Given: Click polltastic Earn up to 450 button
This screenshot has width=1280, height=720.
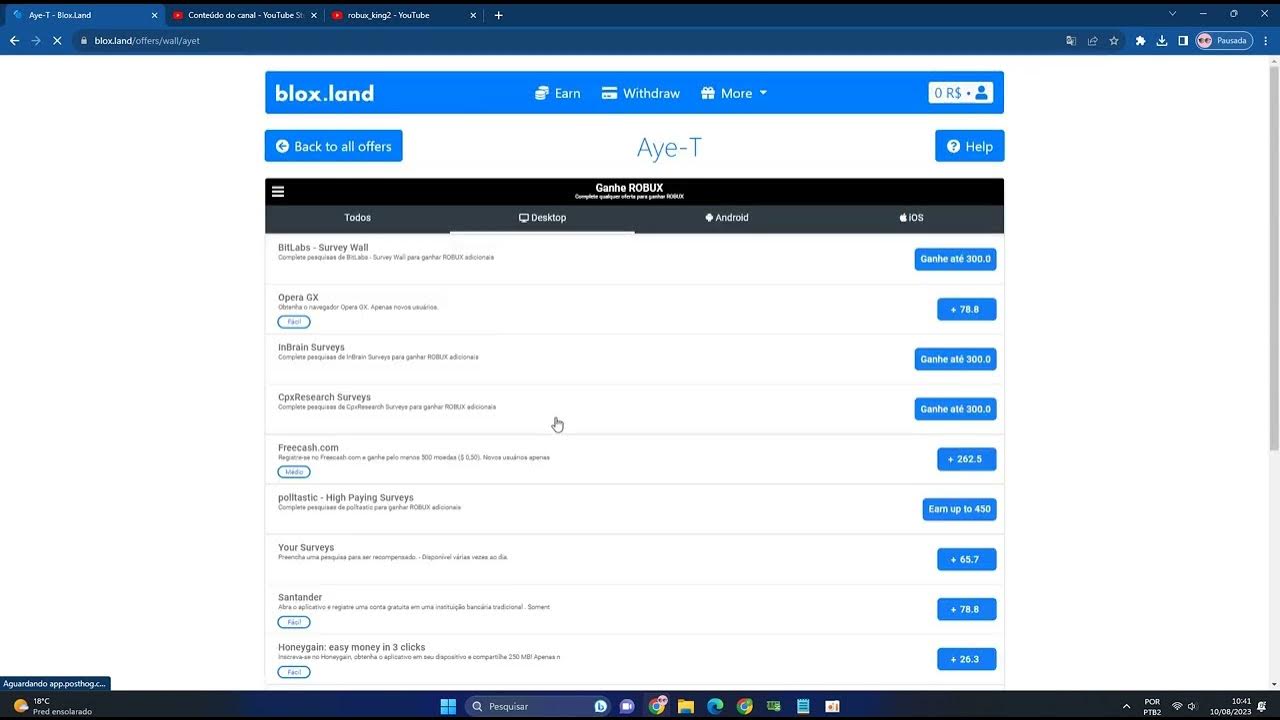Looking at the screenshot, I should pos(959,509).
